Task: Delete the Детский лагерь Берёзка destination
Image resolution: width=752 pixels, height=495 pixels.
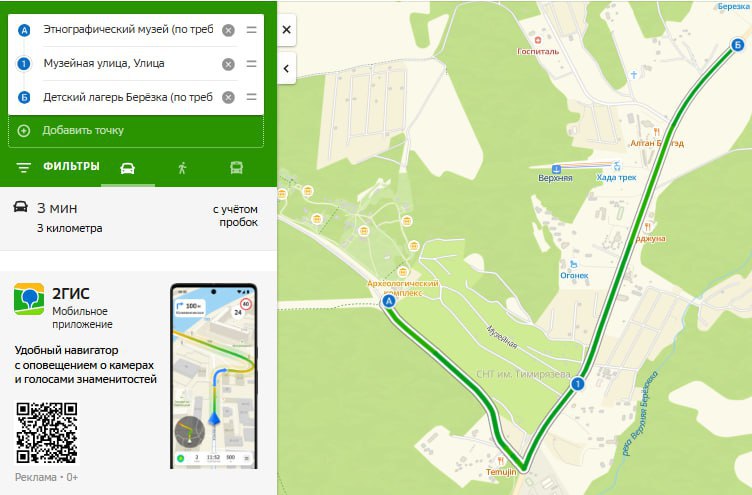Action: coord(228,97)
